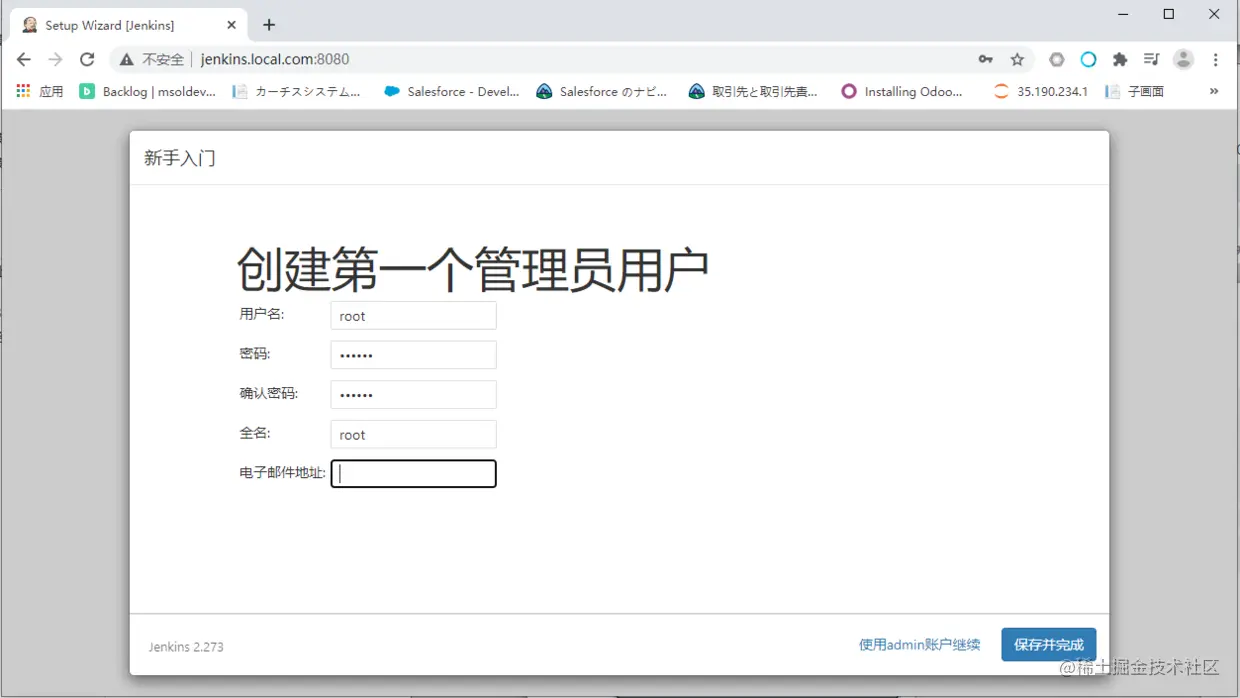Image resolution: width=1240 pixels, height=698 pixels.
Task: Click the 新手入门 header text
Action: click(180, 158)
